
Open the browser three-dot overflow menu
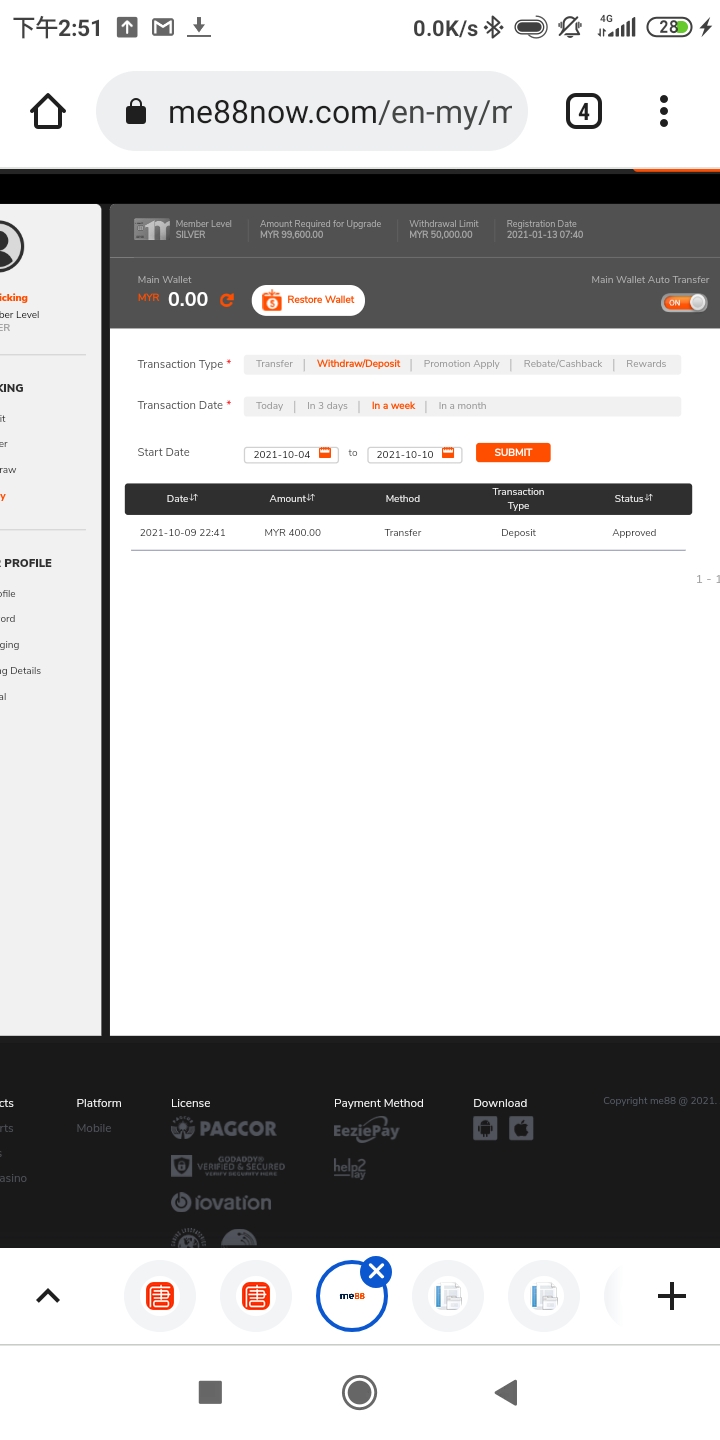[x=663, y=111]
